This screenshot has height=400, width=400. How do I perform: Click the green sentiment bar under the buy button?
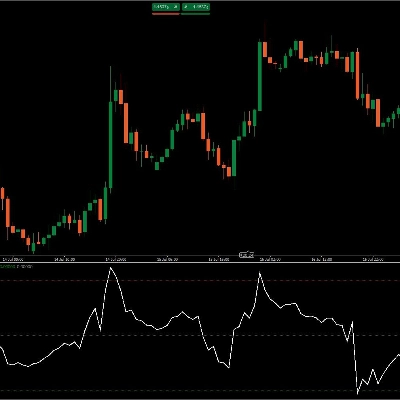196,14
